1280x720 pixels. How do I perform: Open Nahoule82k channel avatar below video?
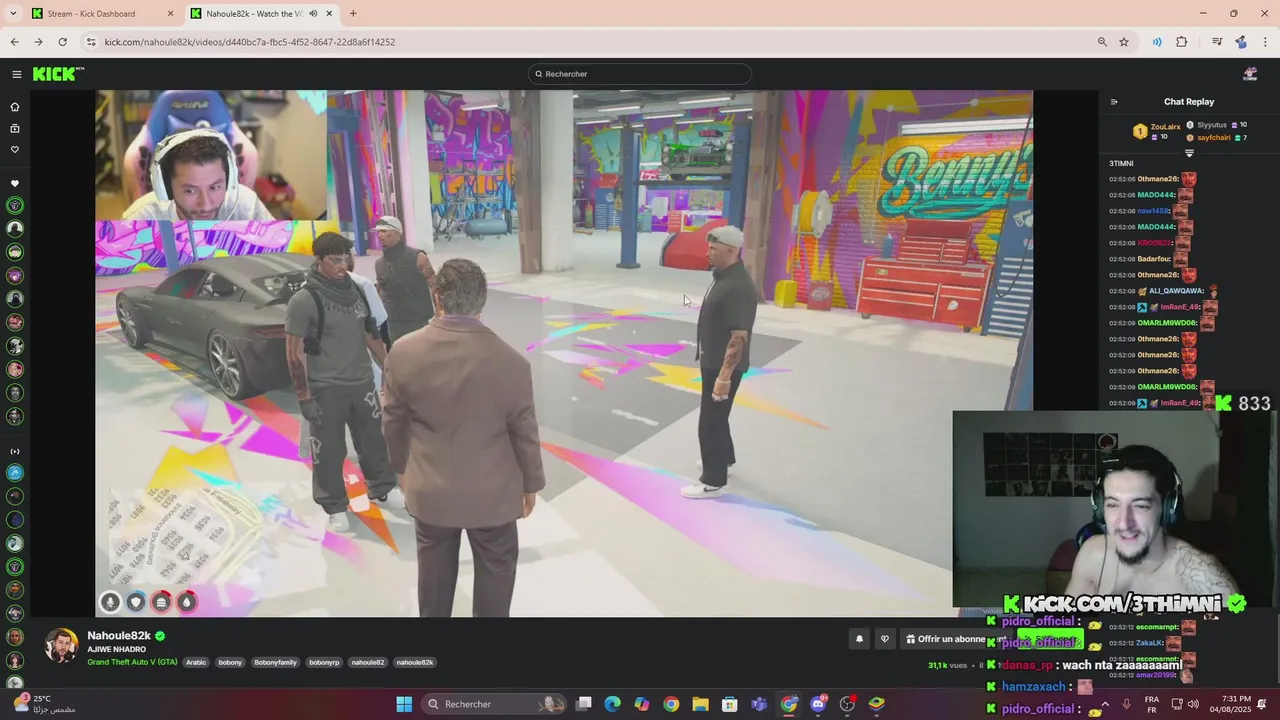[61, 646]
